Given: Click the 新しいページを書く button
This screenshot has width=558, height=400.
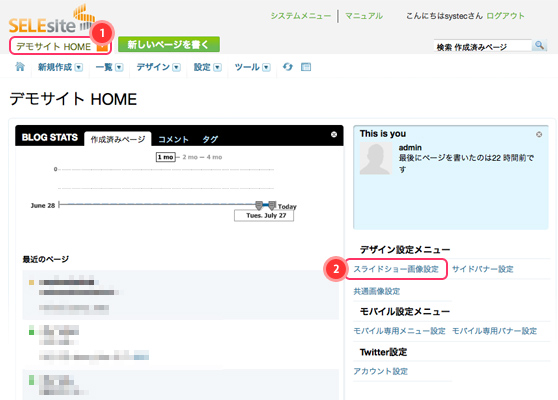Looking at the screenshot, I should tap(169, 44).
